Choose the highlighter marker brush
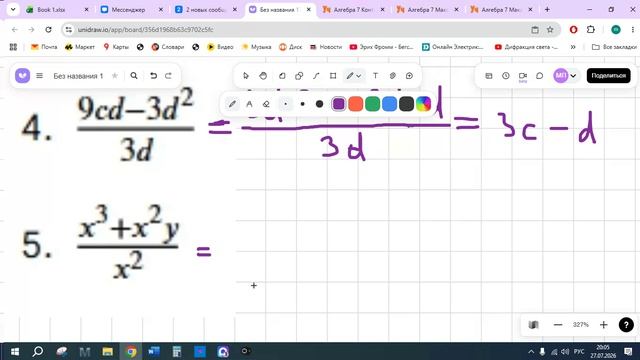This screenshot has height=360, width=640. click(249, 104)
